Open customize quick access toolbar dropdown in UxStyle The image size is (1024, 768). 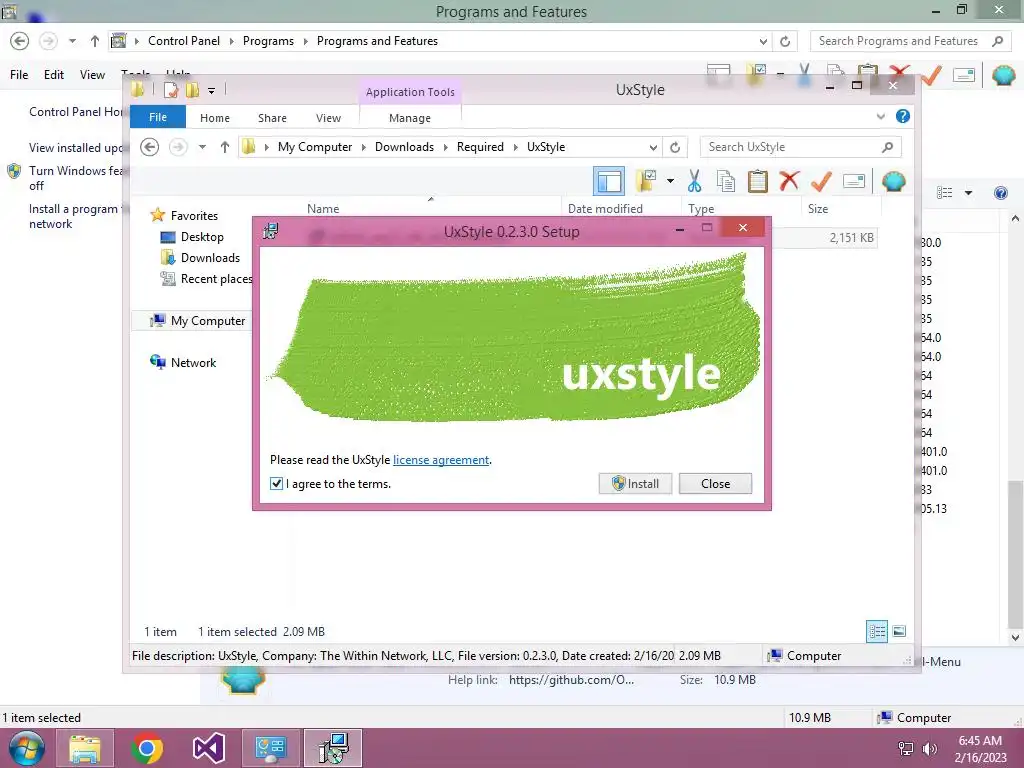point(212,91)
